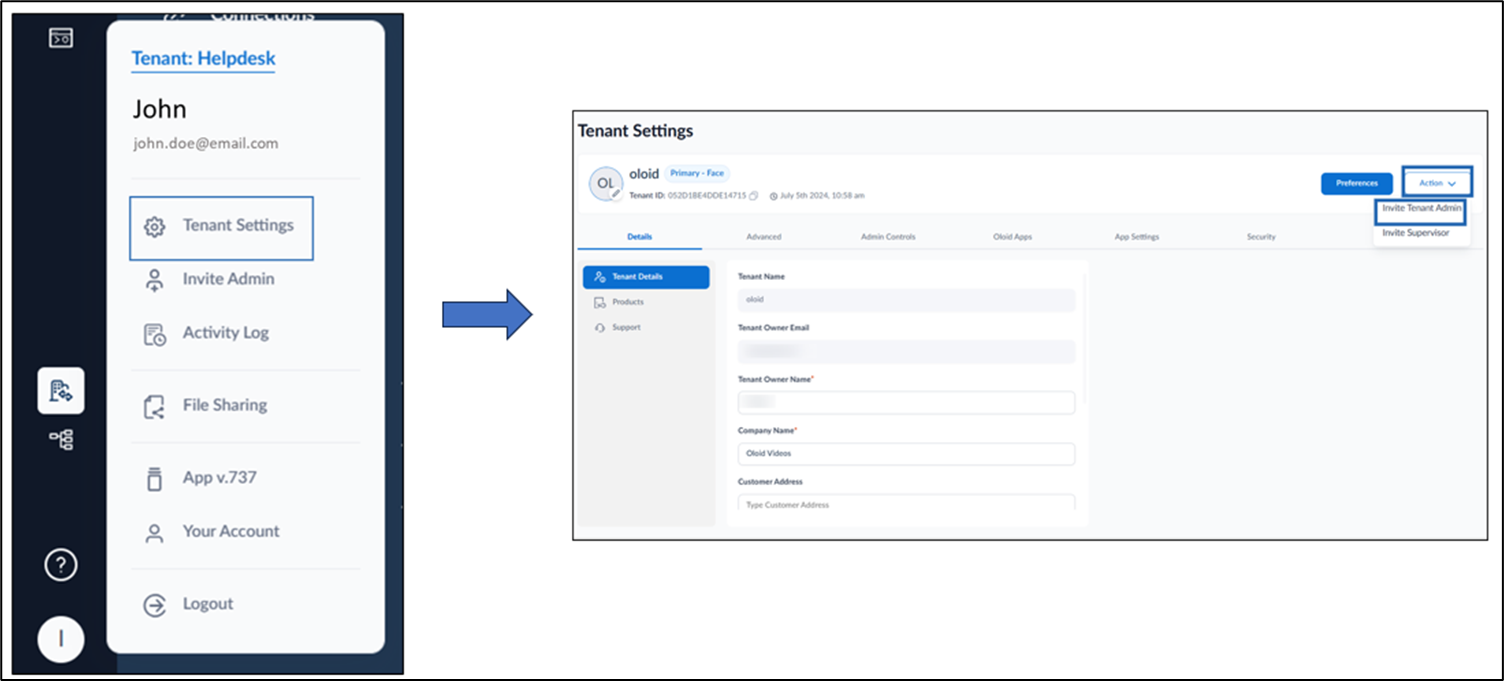The width and height of the screenshot is (1504, 681).
Task: Click the July 5th 2024, 10:58 am timestamp
Action: click(822, 195)
